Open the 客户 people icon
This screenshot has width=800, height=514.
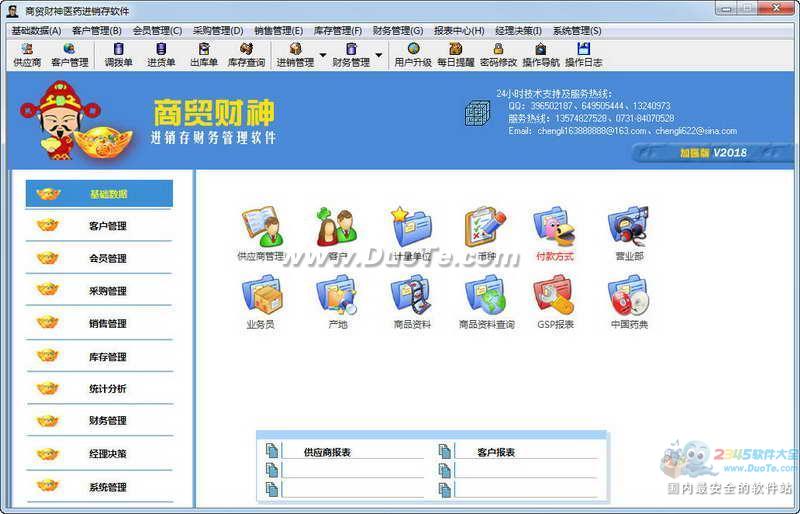pos(337,234)
